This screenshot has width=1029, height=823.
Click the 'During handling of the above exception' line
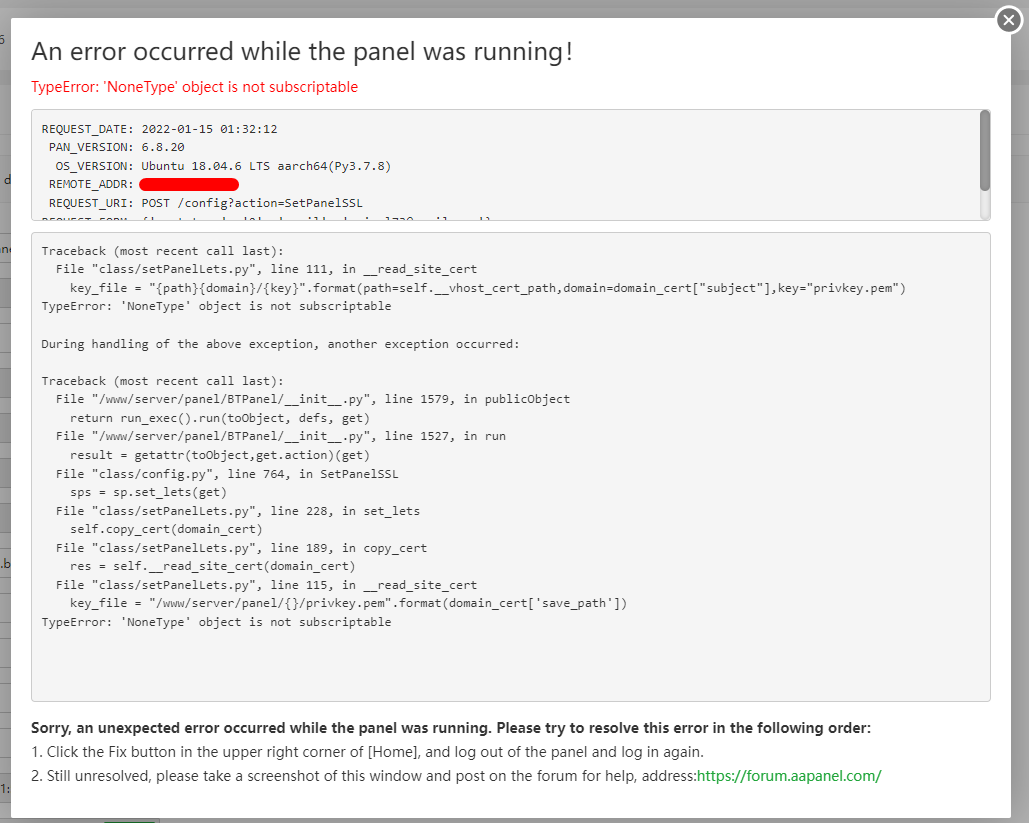[x=280, y=344]
